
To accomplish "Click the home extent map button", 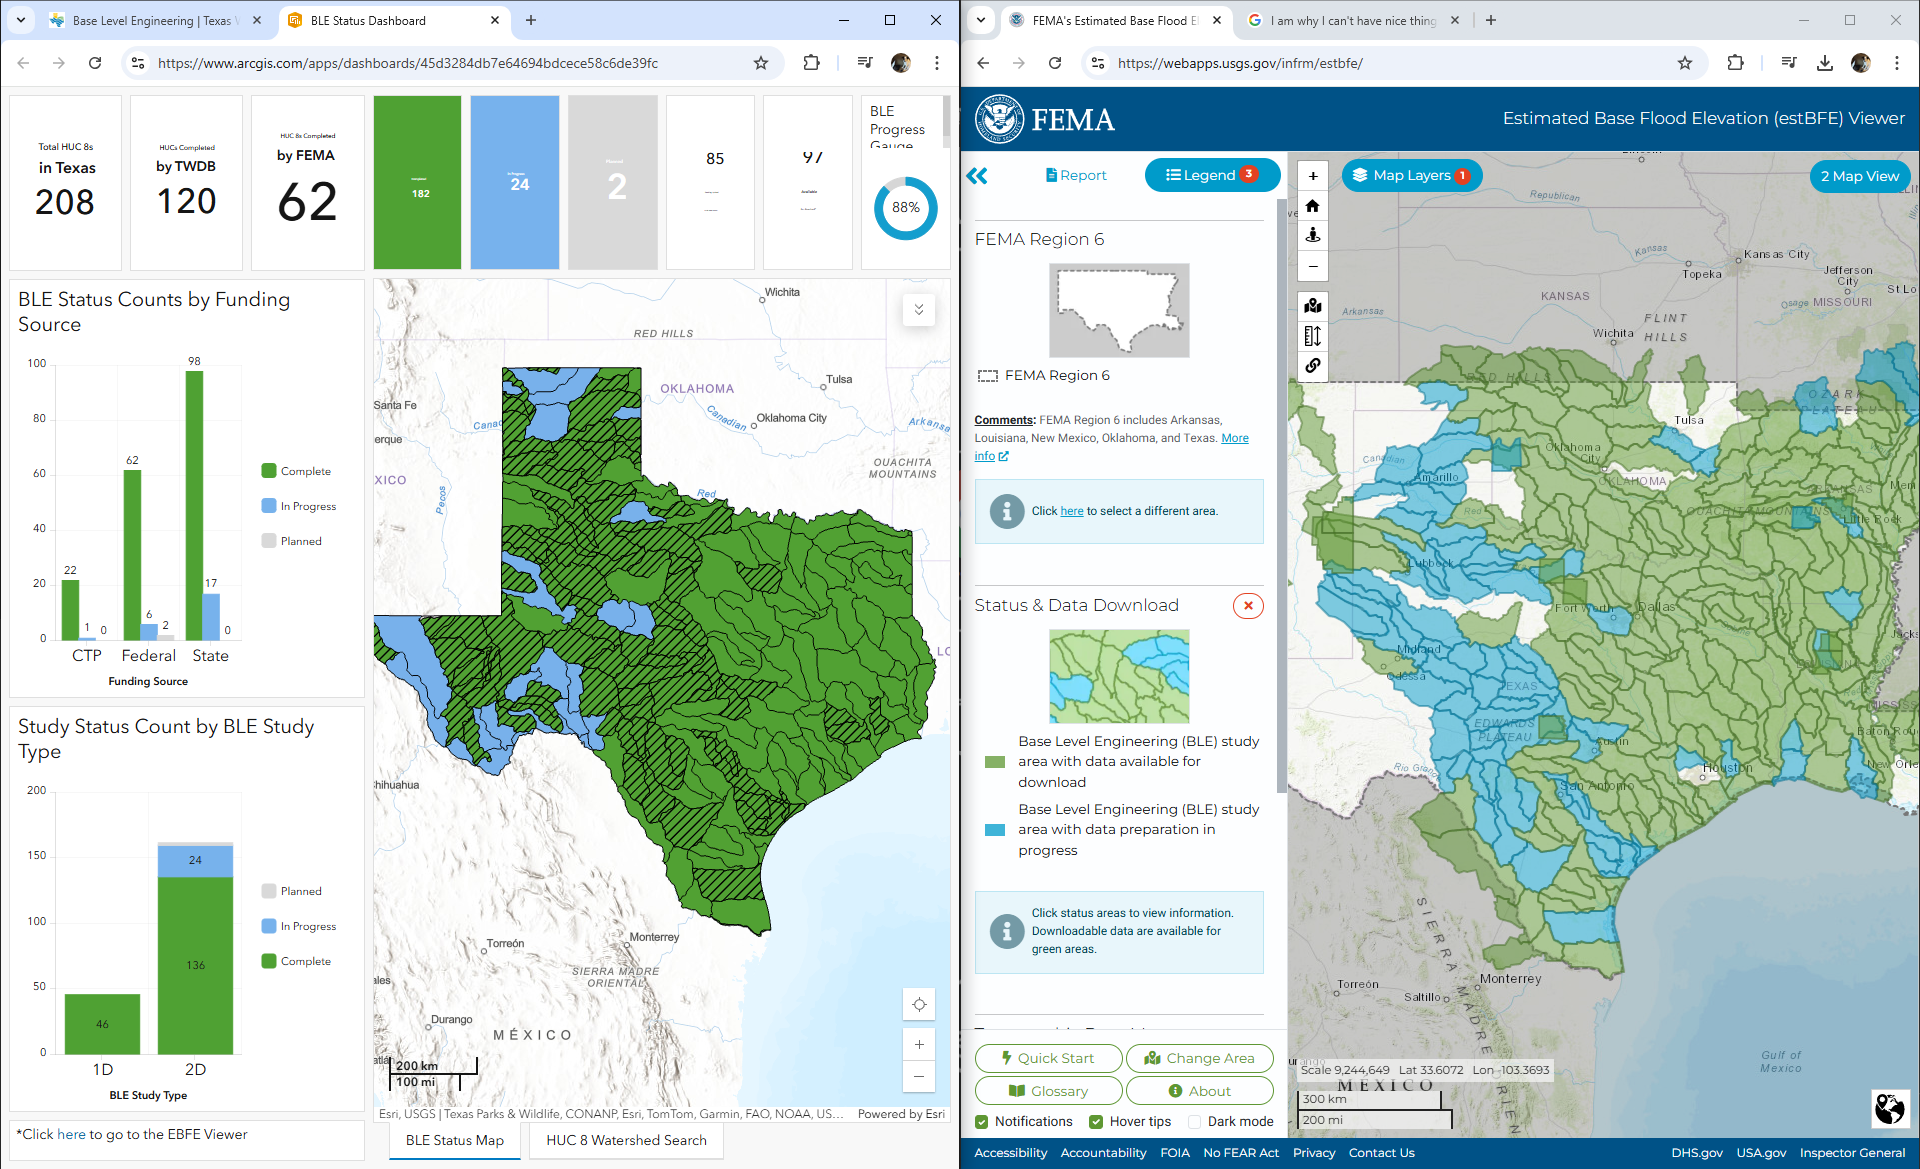I will pos(1313,206).
